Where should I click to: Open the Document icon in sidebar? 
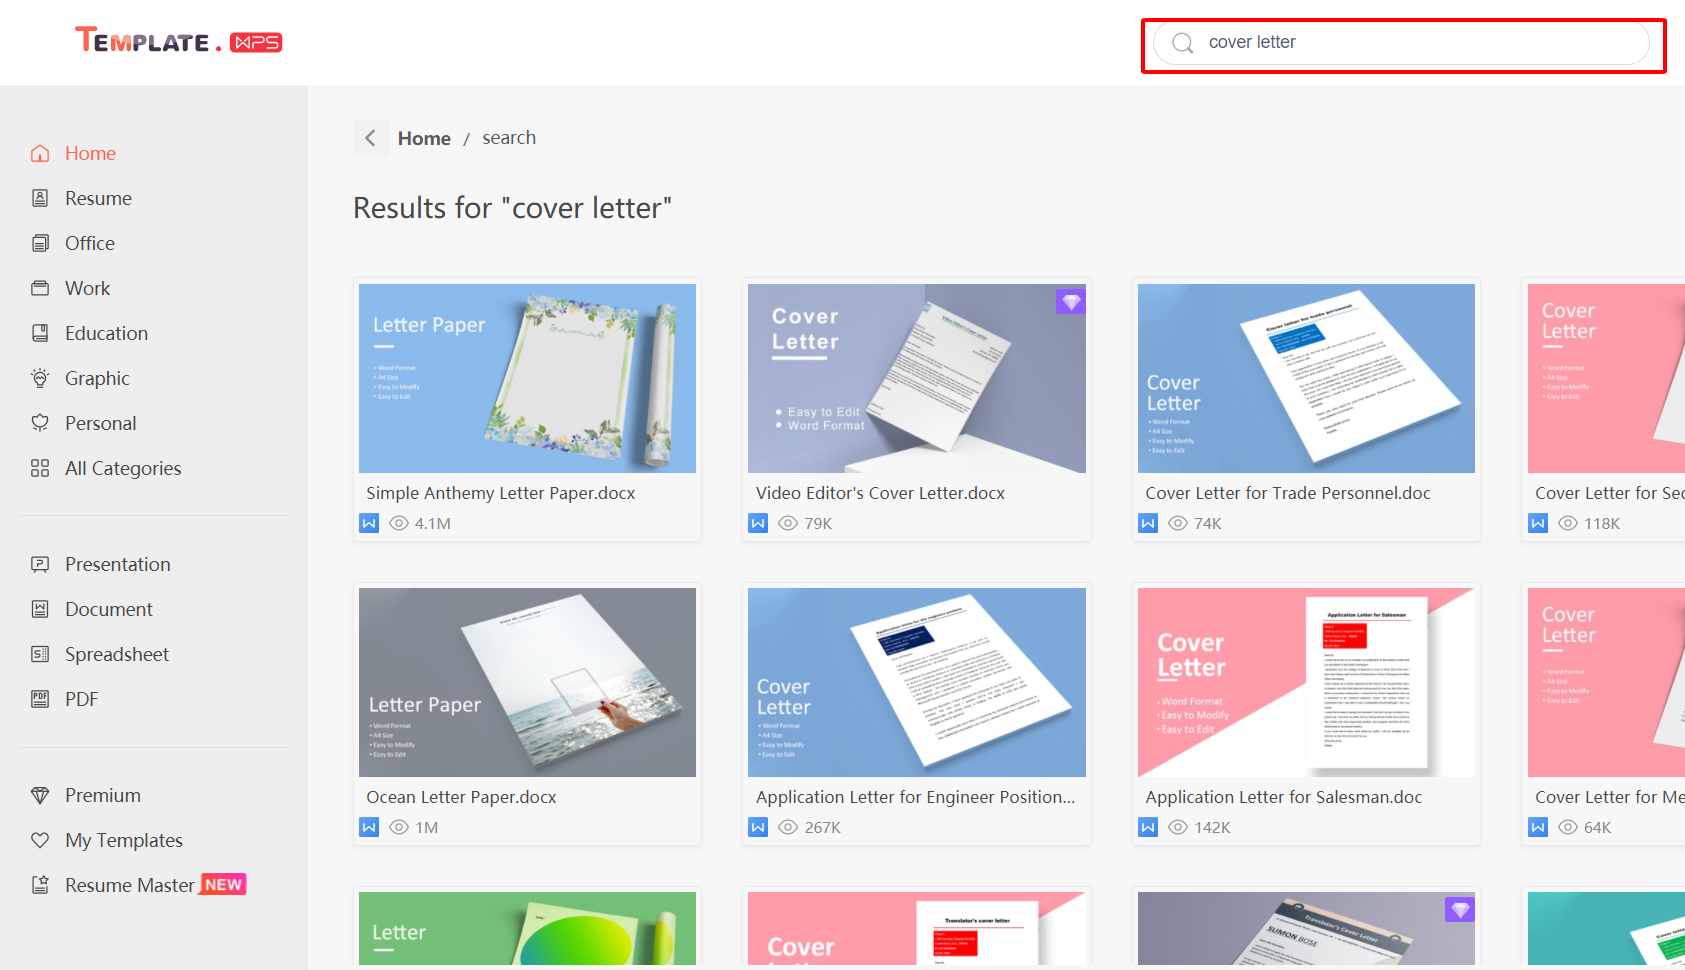click(x=40, y=609)
